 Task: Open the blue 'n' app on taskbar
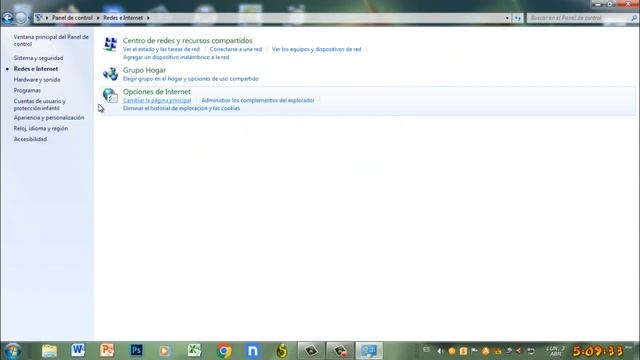[253, 351]
